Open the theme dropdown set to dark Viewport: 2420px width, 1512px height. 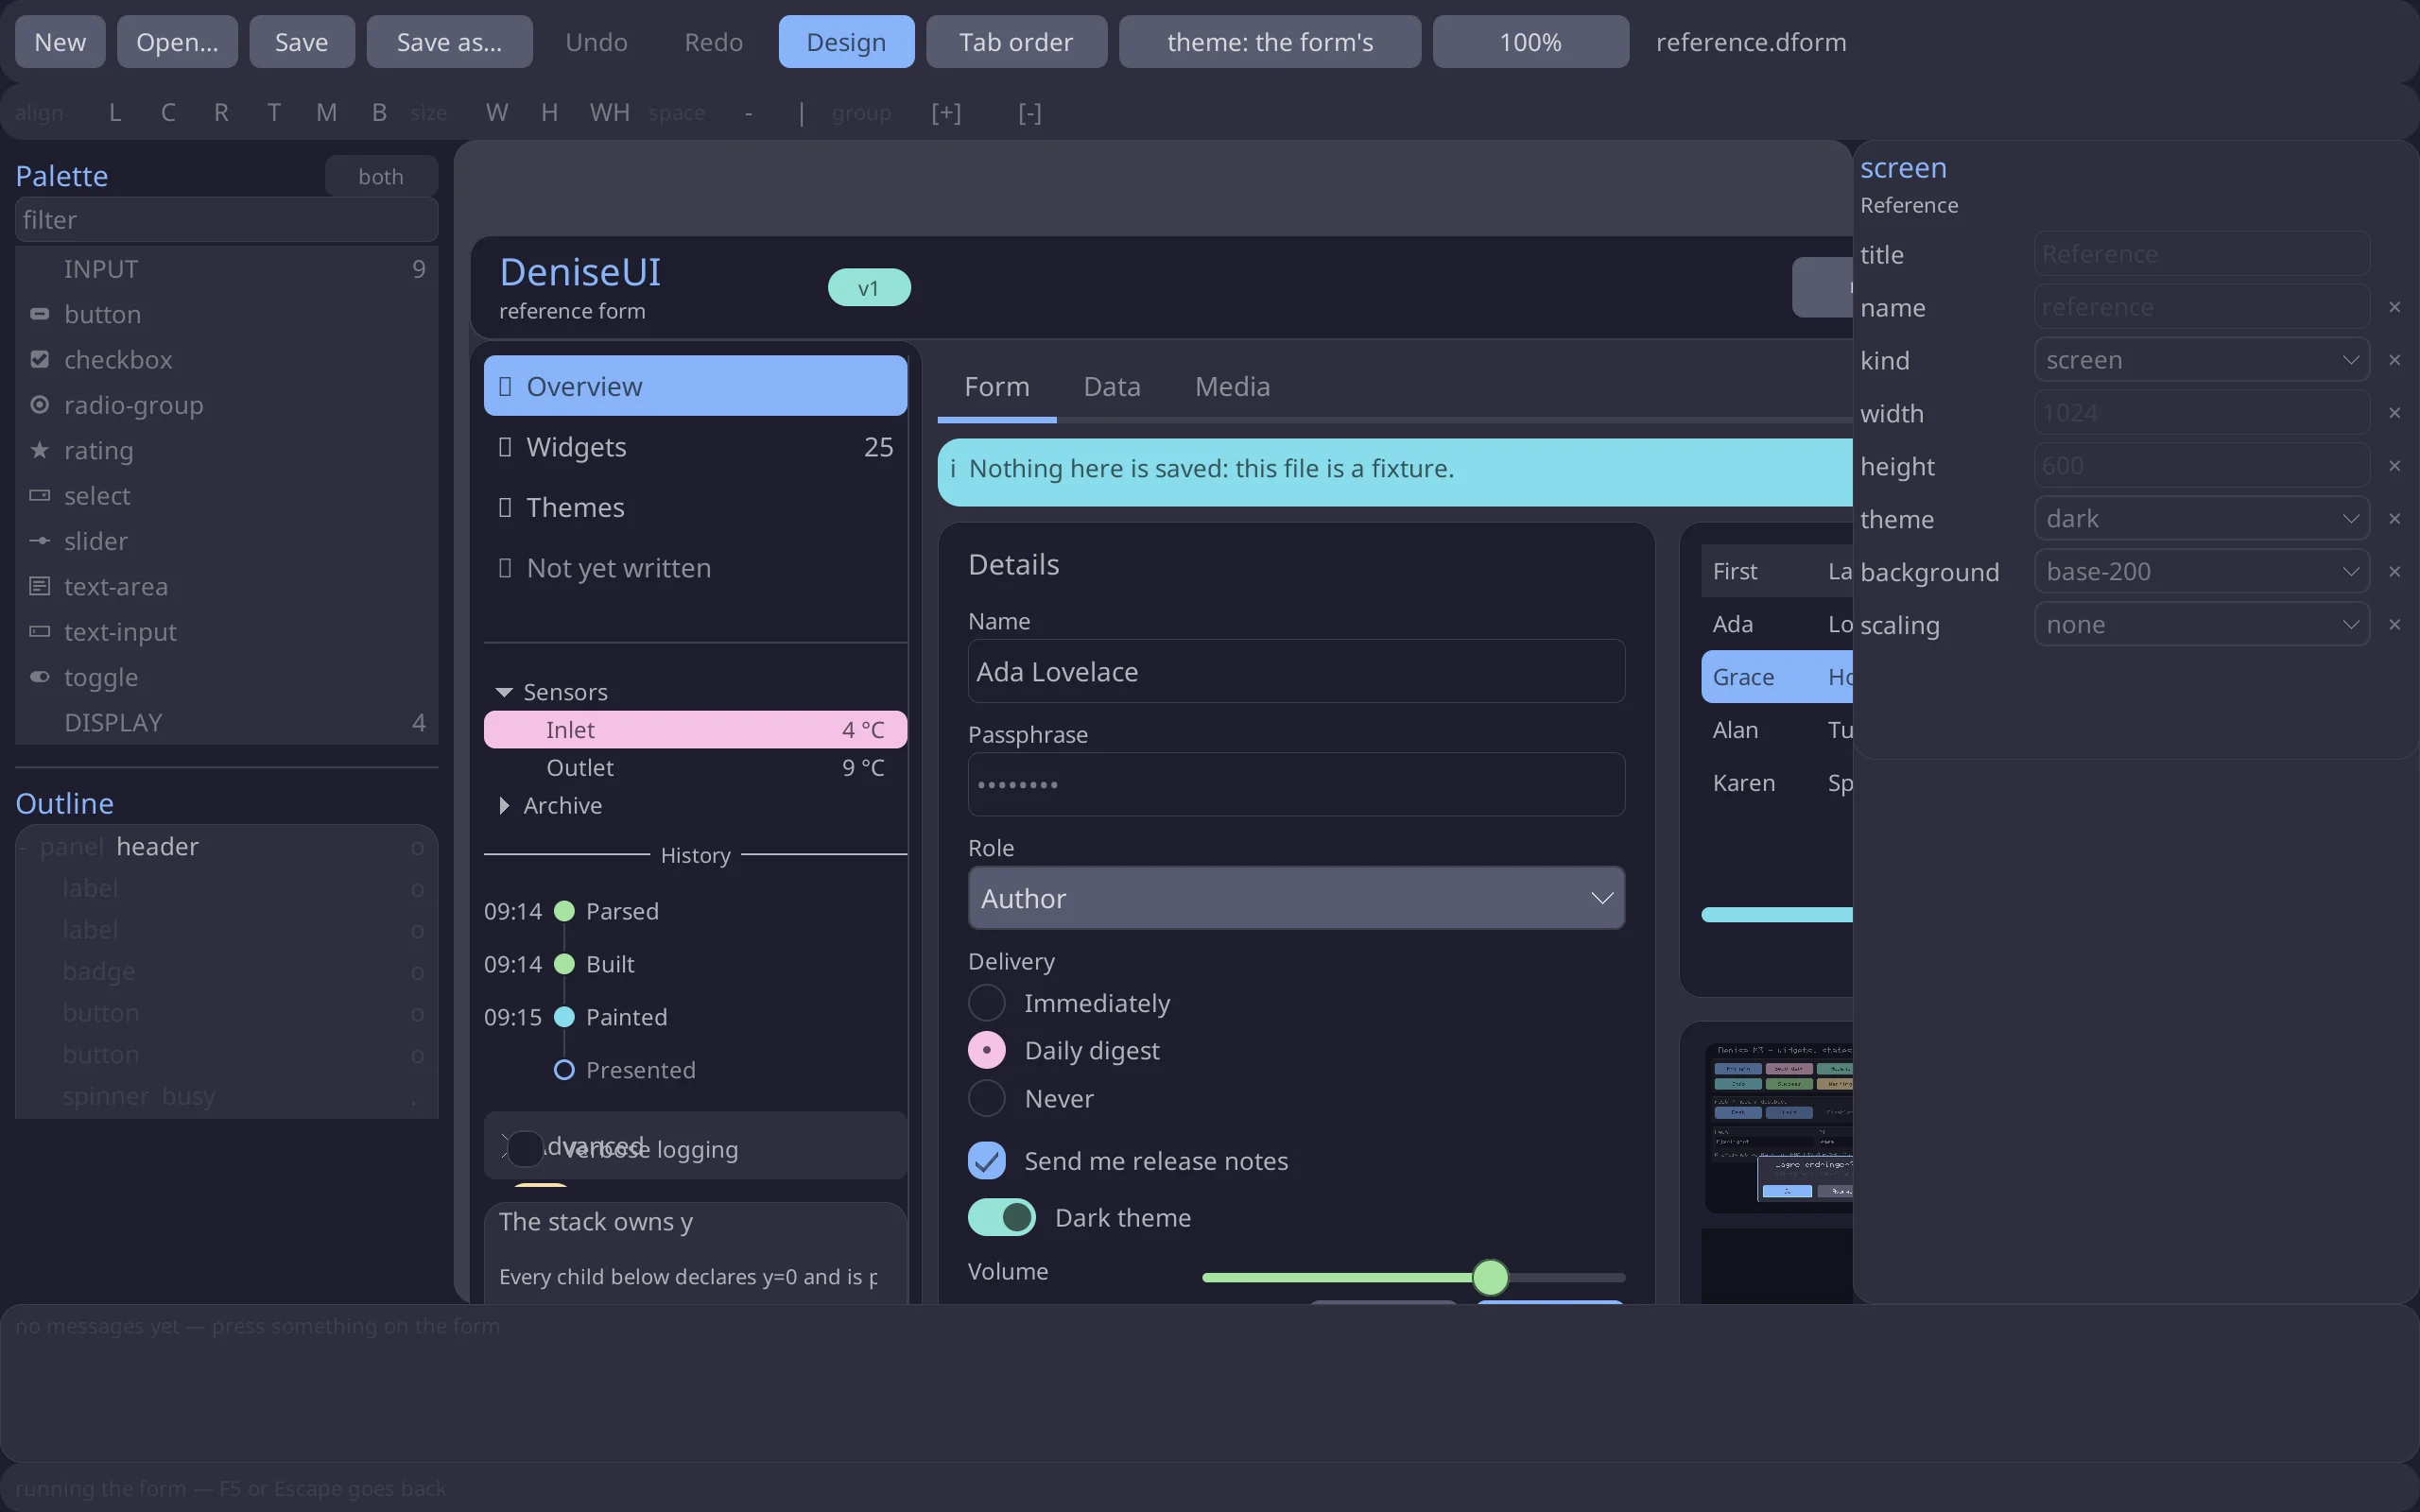[2202, 519]
